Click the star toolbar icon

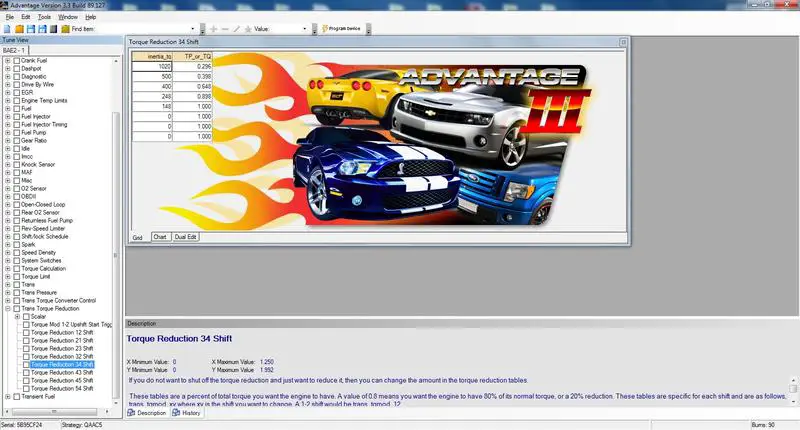[x=248, y=29]
